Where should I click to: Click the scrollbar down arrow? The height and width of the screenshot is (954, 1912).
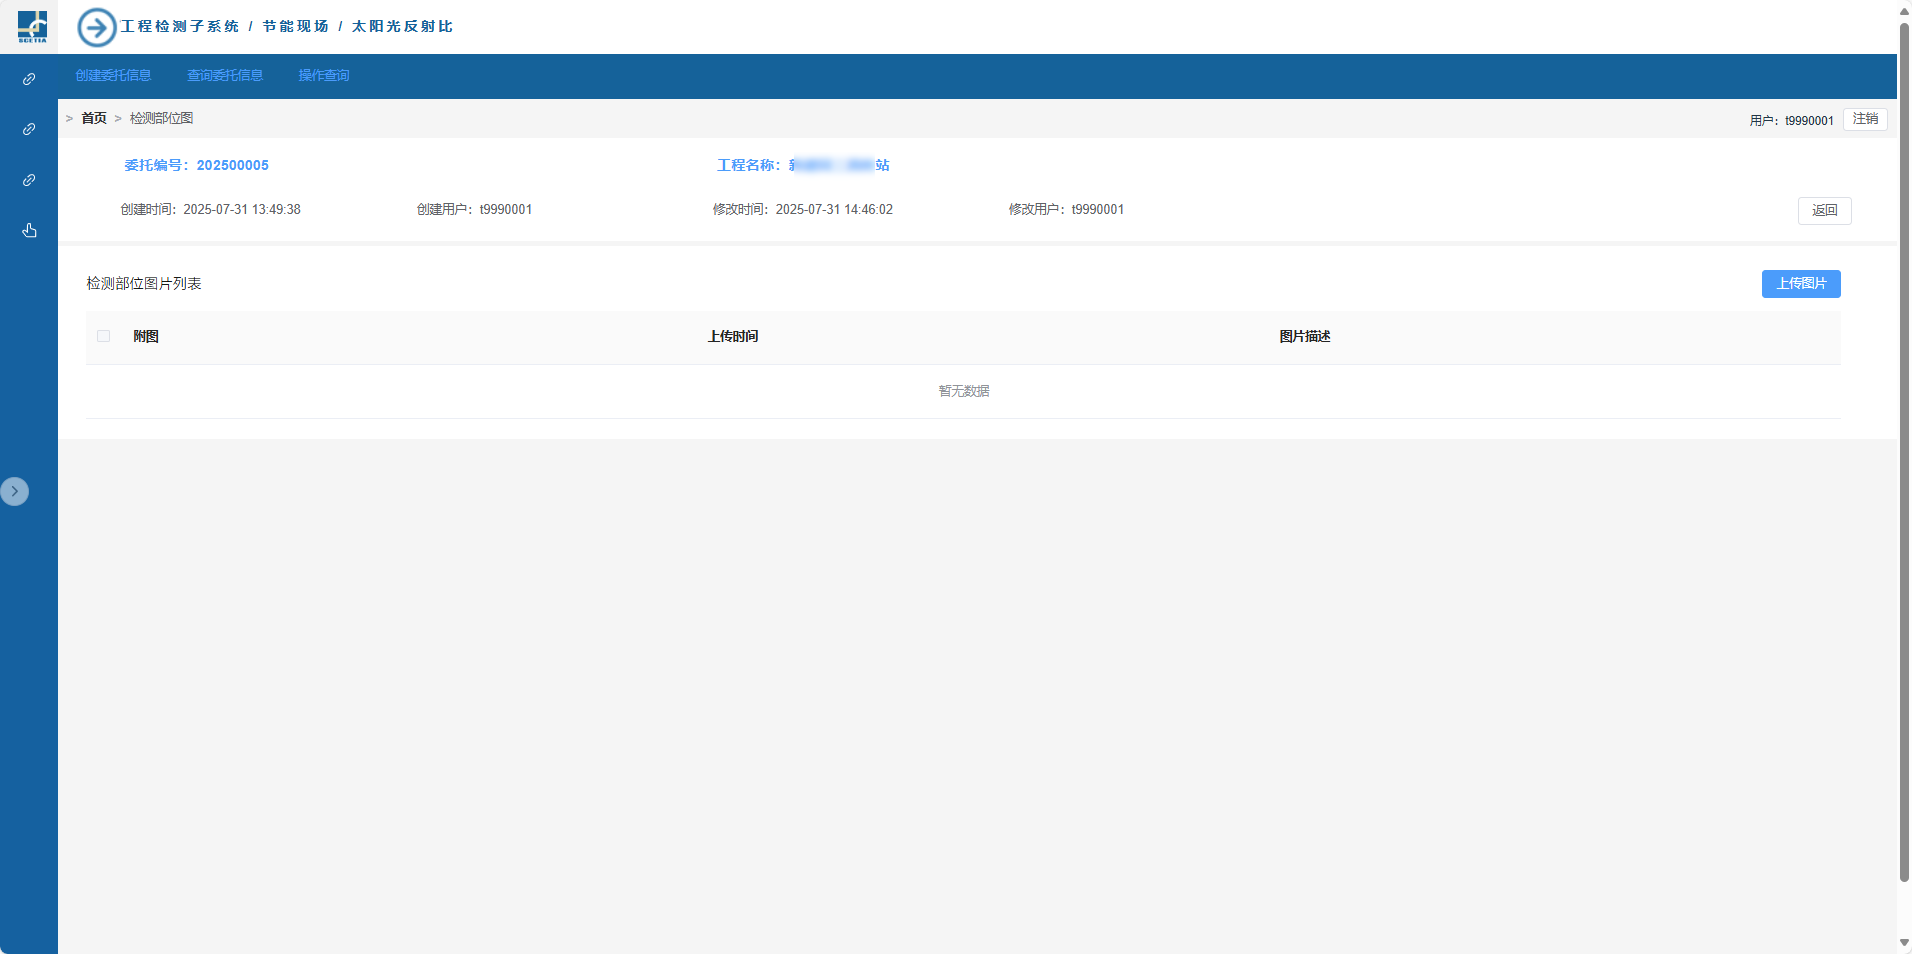(1904, 943)
